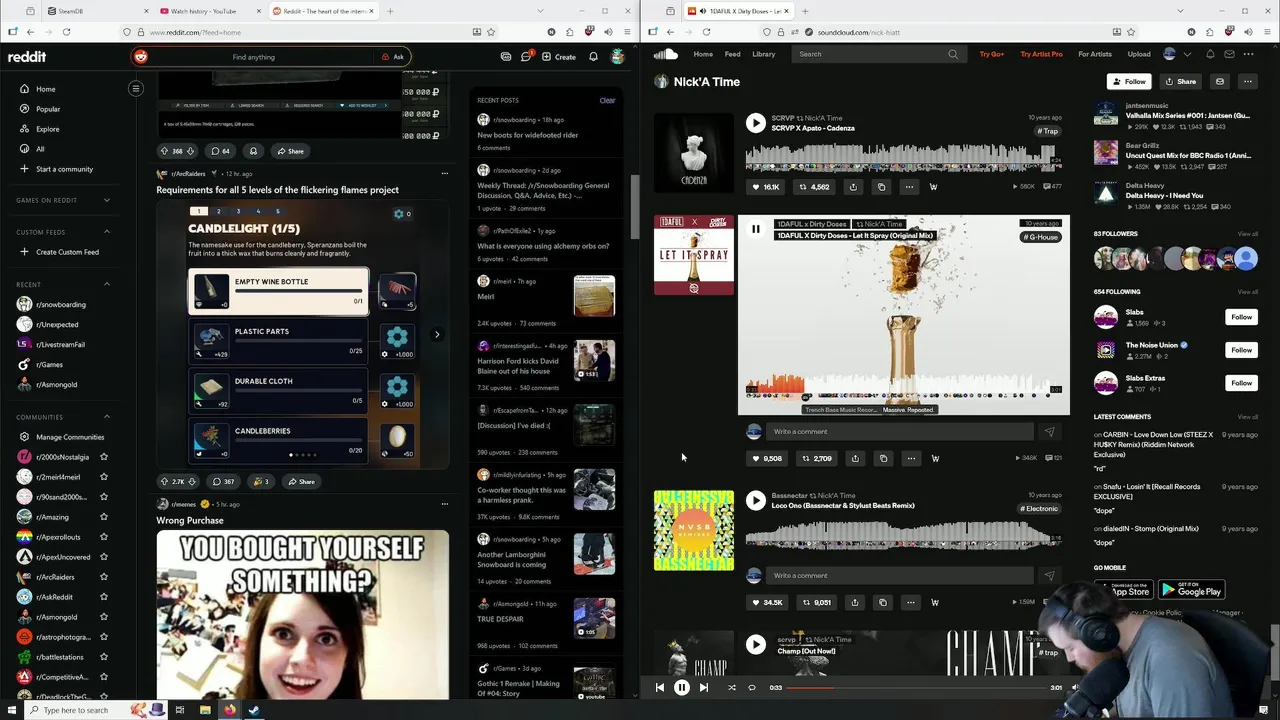Pause playback in bottom SoundCloud player bar
Viewport: 1280px width, 720px height.
coord(682,687)
